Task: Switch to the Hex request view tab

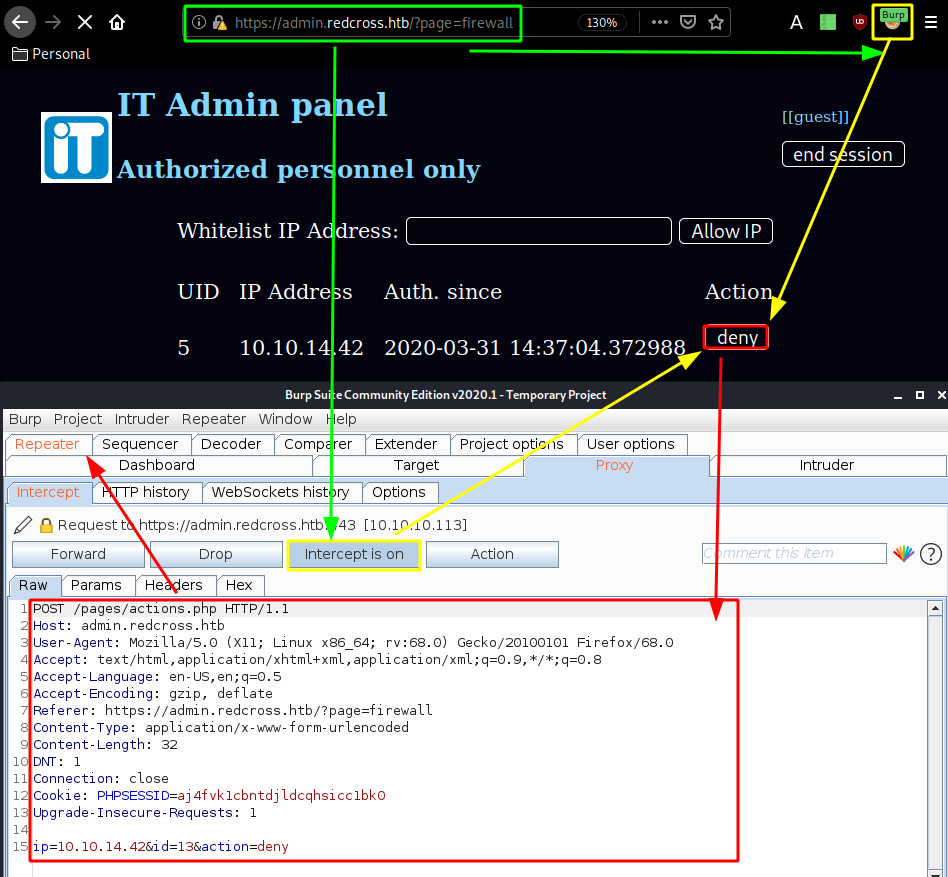Action: click(x=239, y=585)
